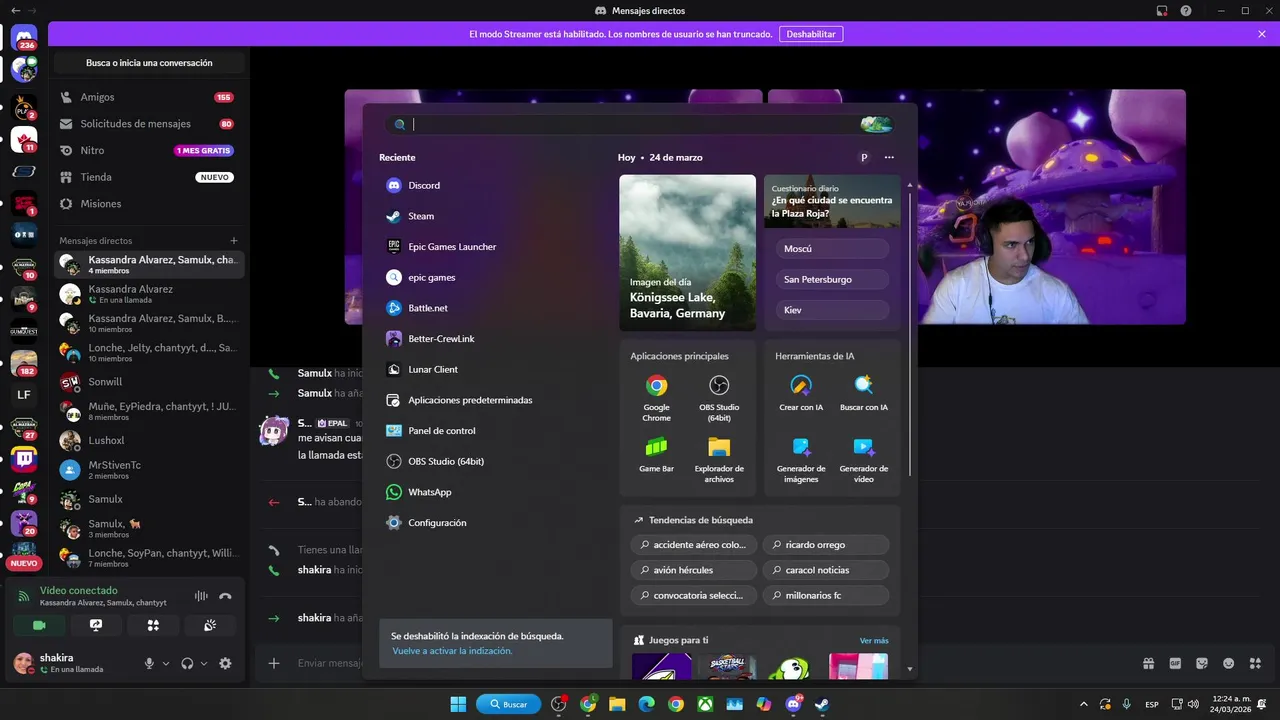Click the Discord message attachment plus button

pyautogui.click(x=274, y=663)
